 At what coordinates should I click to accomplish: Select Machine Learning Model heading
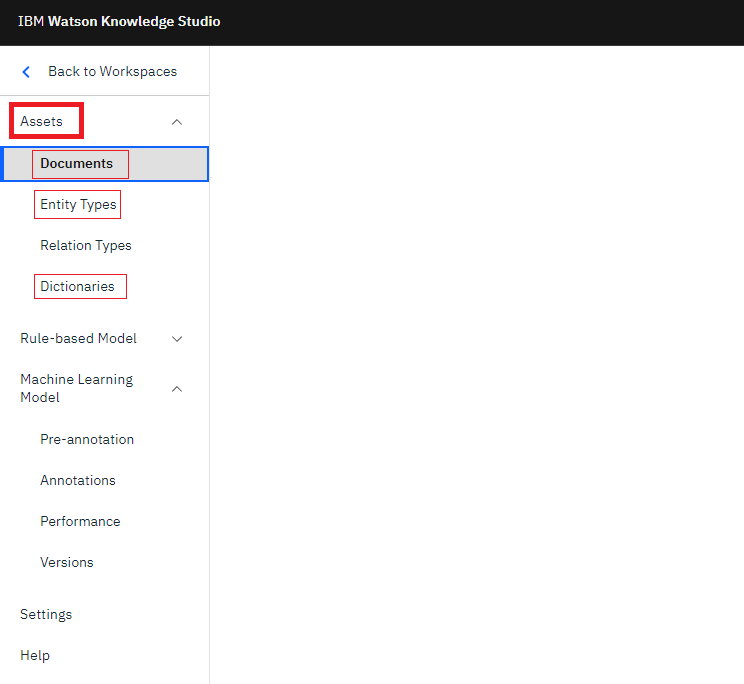pyautogui.click(x=77, y=388)
